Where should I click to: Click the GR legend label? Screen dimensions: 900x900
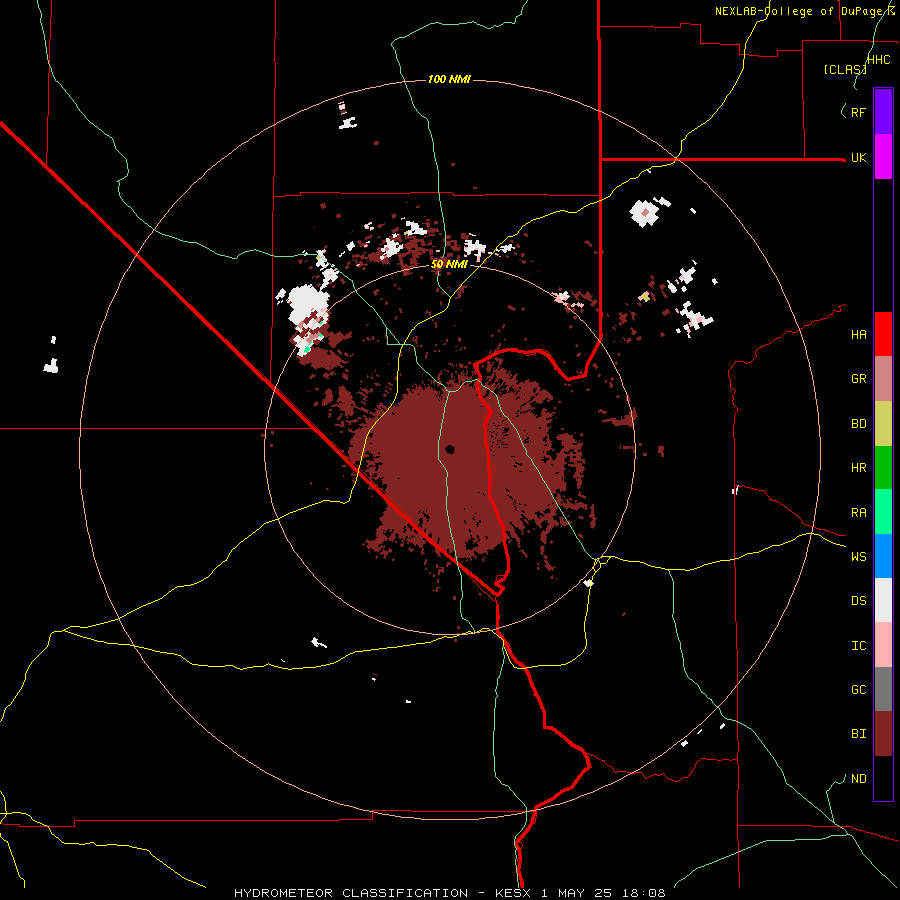tap(858, 379)
